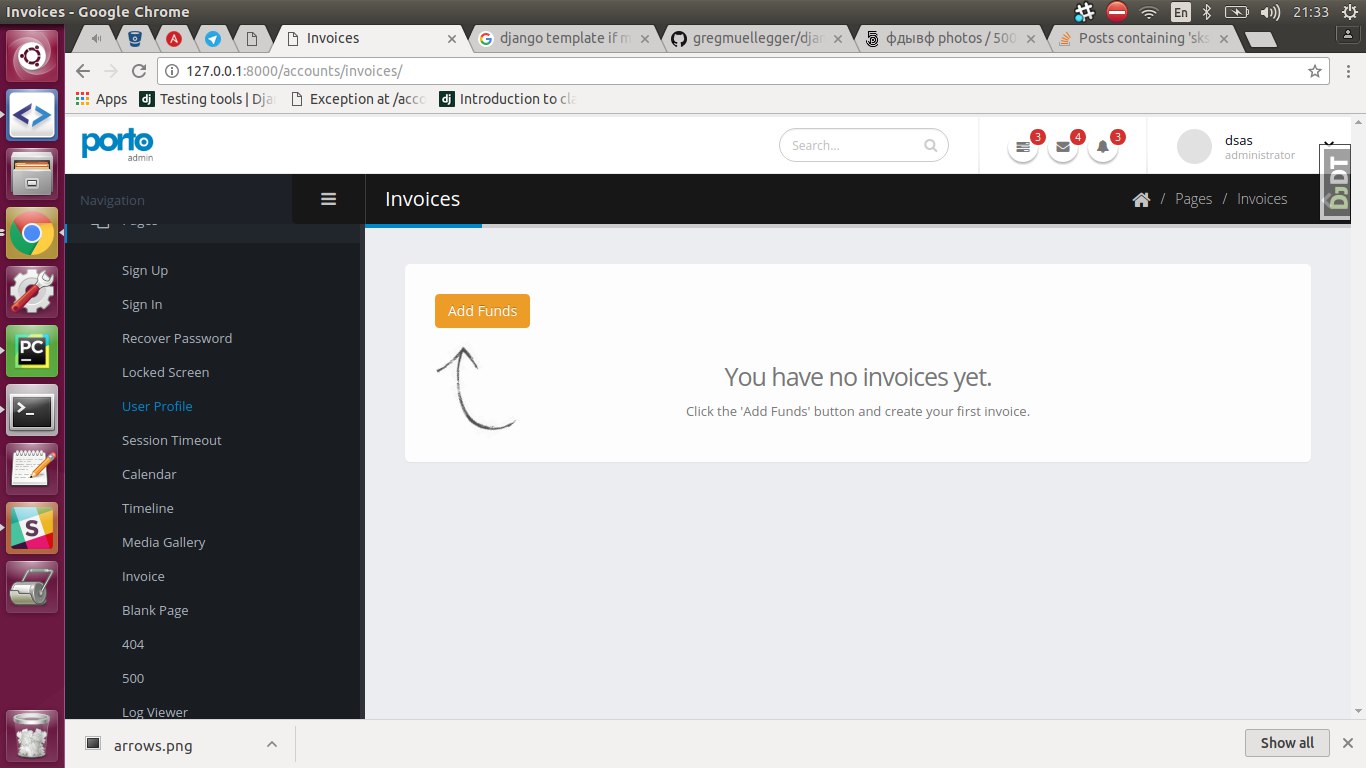Open Recover Password sidebar item
The image size is (1366, 768).
177,338
